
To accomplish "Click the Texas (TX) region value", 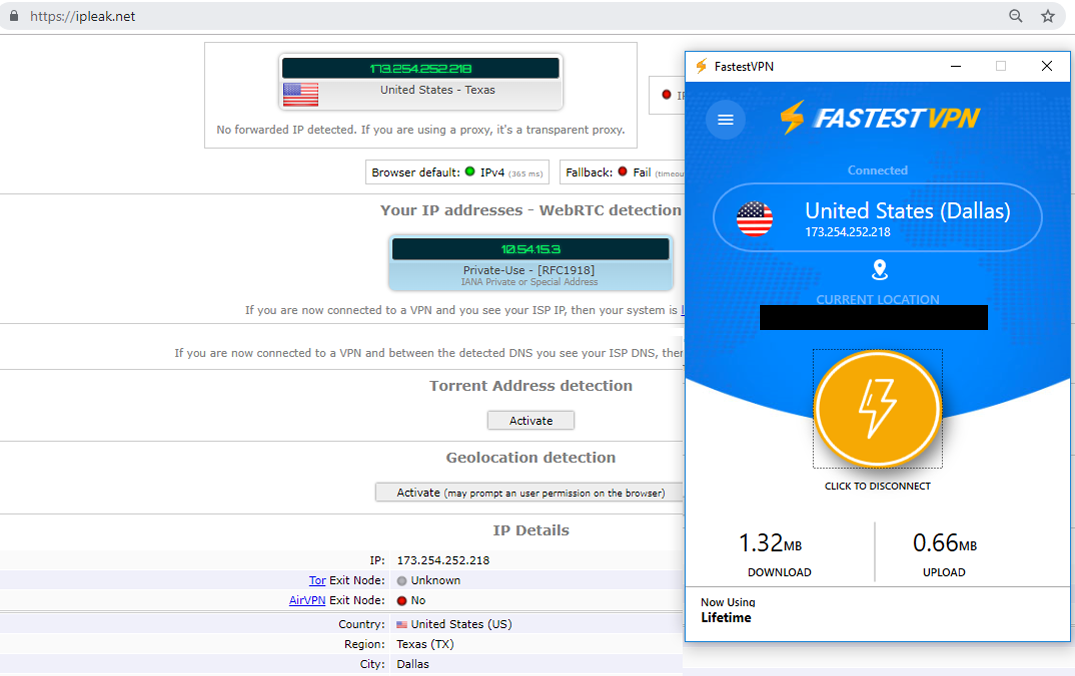I will pos(425,644).
